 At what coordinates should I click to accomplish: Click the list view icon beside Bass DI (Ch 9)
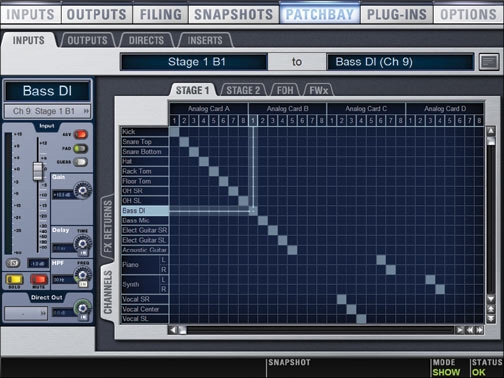(x=489, y=62)
